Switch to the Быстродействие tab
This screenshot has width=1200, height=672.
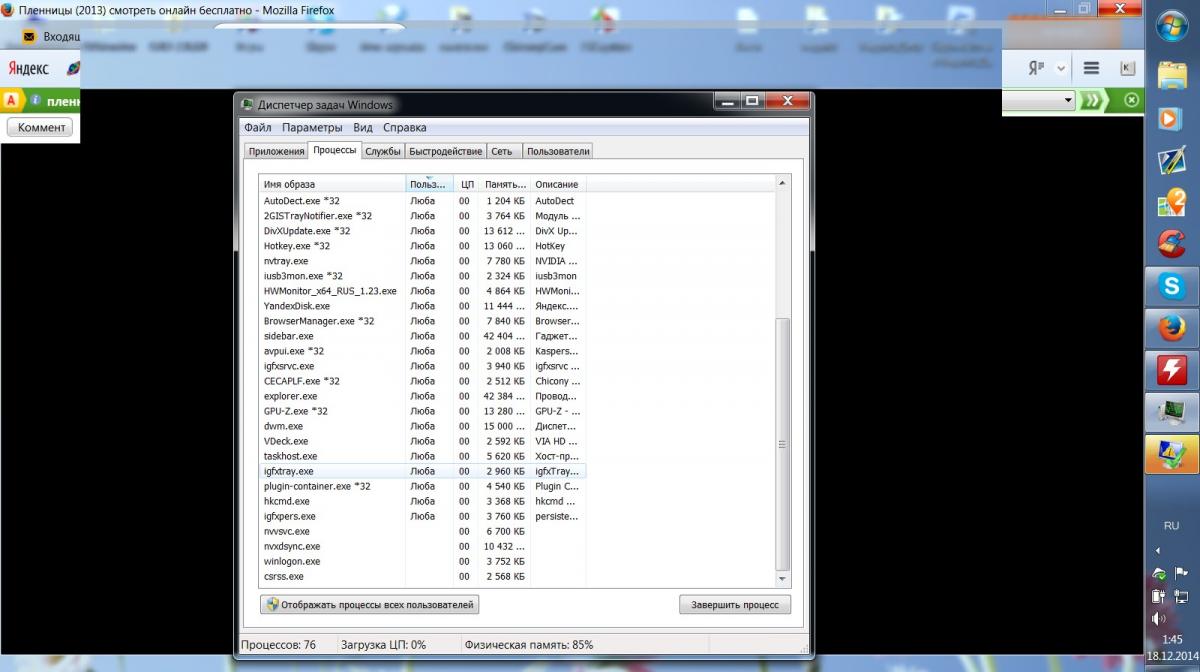click(x=445, y=151)
